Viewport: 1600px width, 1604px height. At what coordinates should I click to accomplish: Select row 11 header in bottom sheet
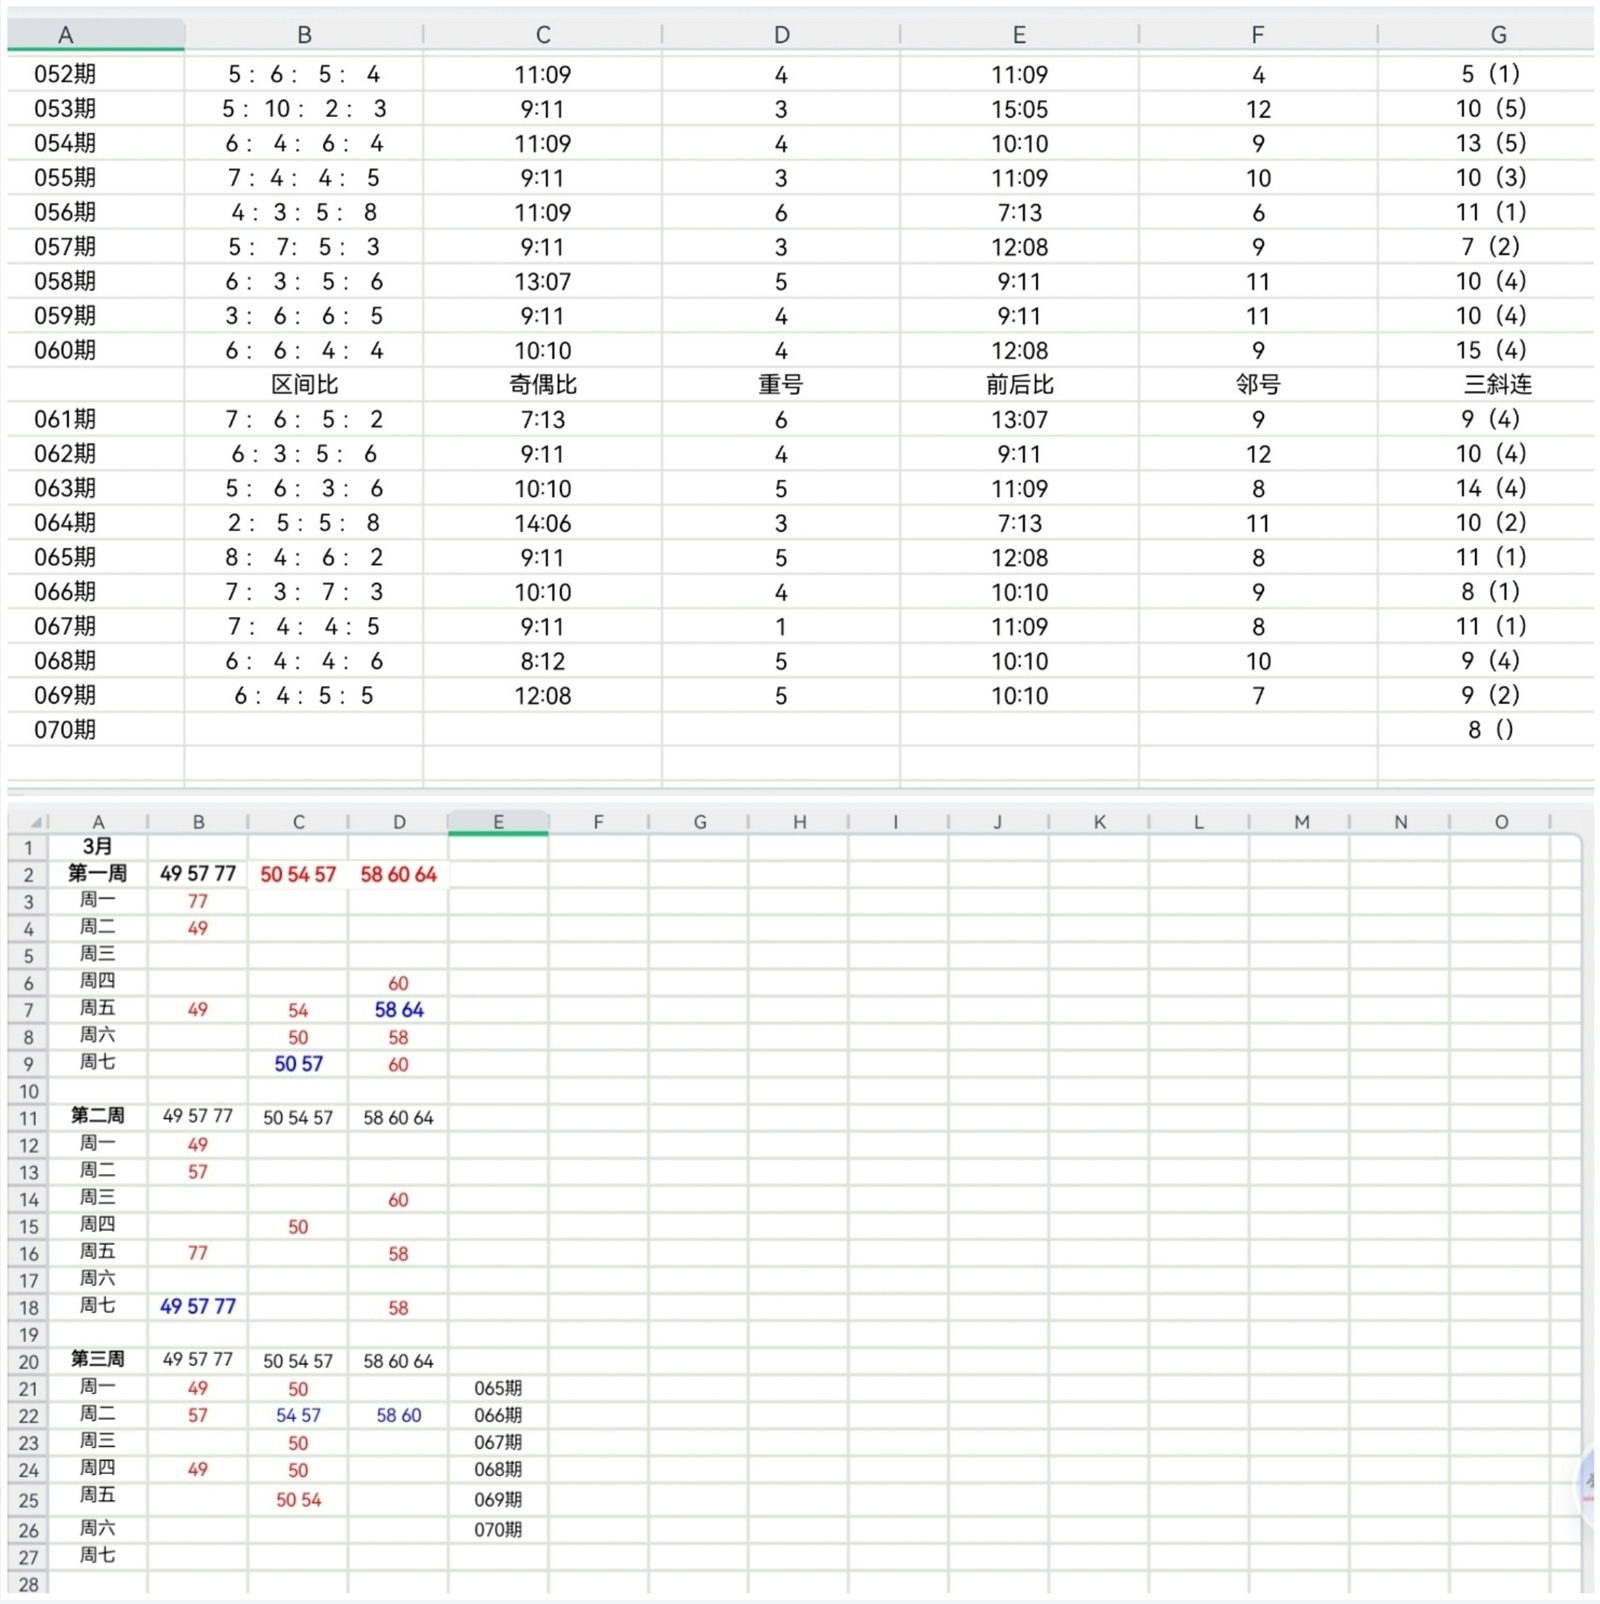coord(28,1119)
